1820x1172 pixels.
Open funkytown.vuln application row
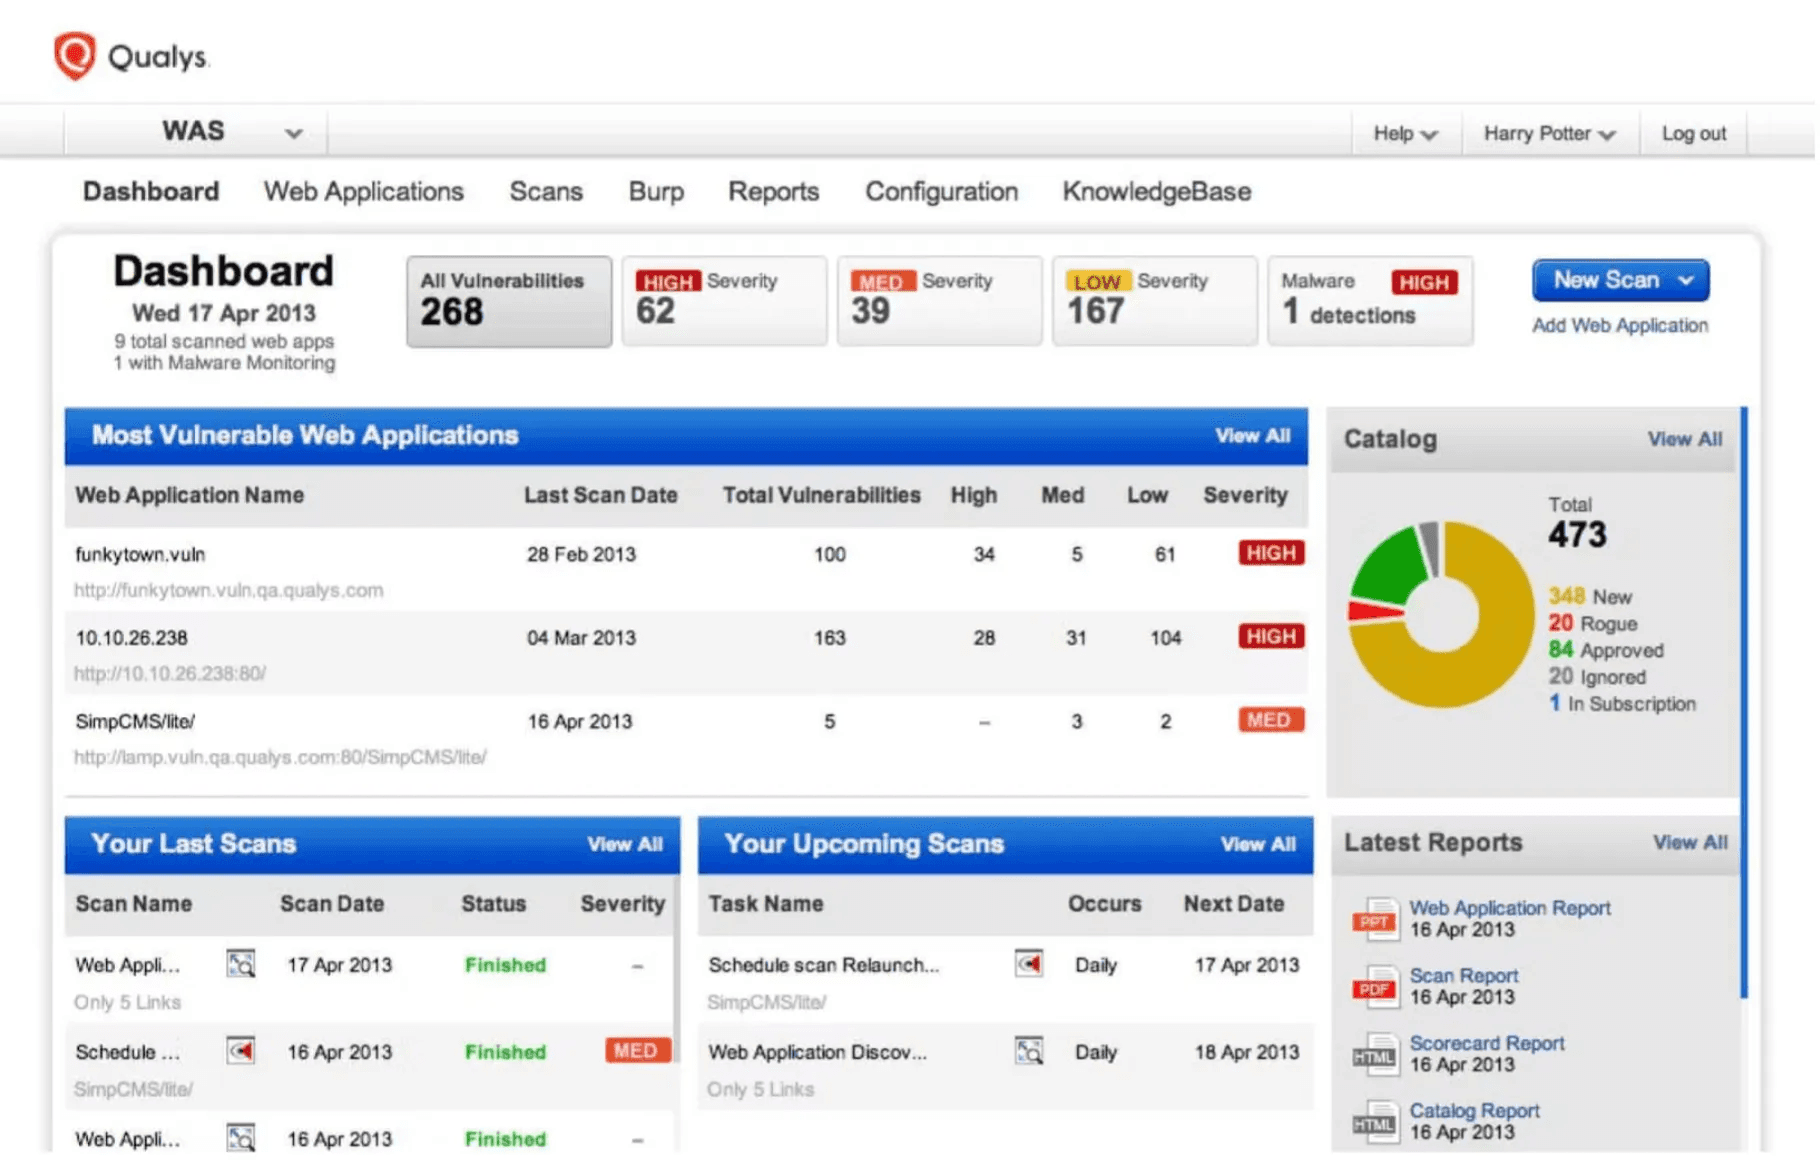click(x=688, y=572)
